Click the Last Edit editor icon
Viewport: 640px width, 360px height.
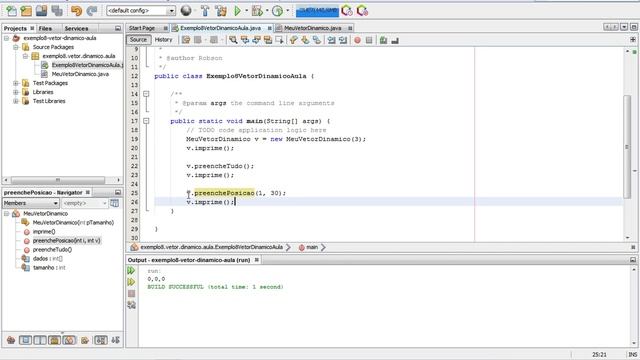[186, 40]
